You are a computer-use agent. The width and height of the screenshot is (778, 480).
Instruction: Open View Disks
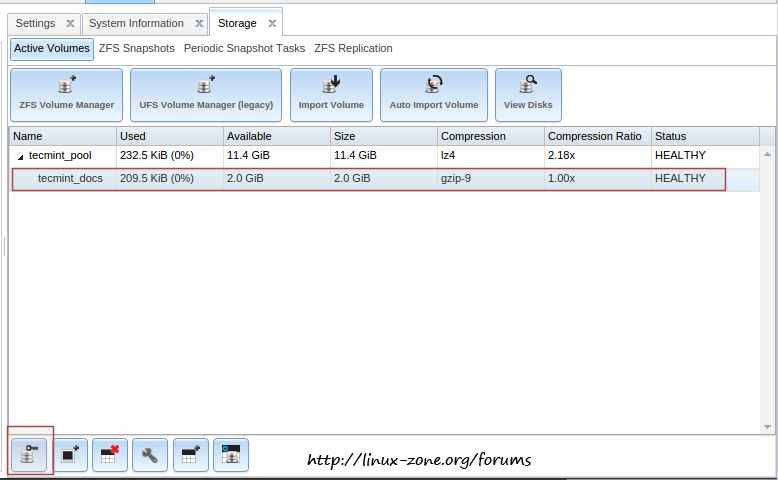[x=528, y=95]
